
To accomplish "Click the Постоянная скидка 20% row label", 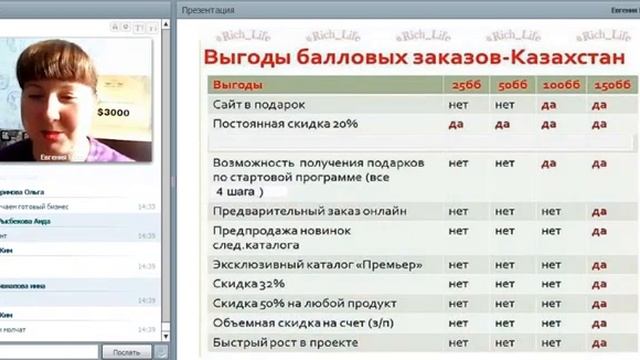I will [x=285, y=124].
